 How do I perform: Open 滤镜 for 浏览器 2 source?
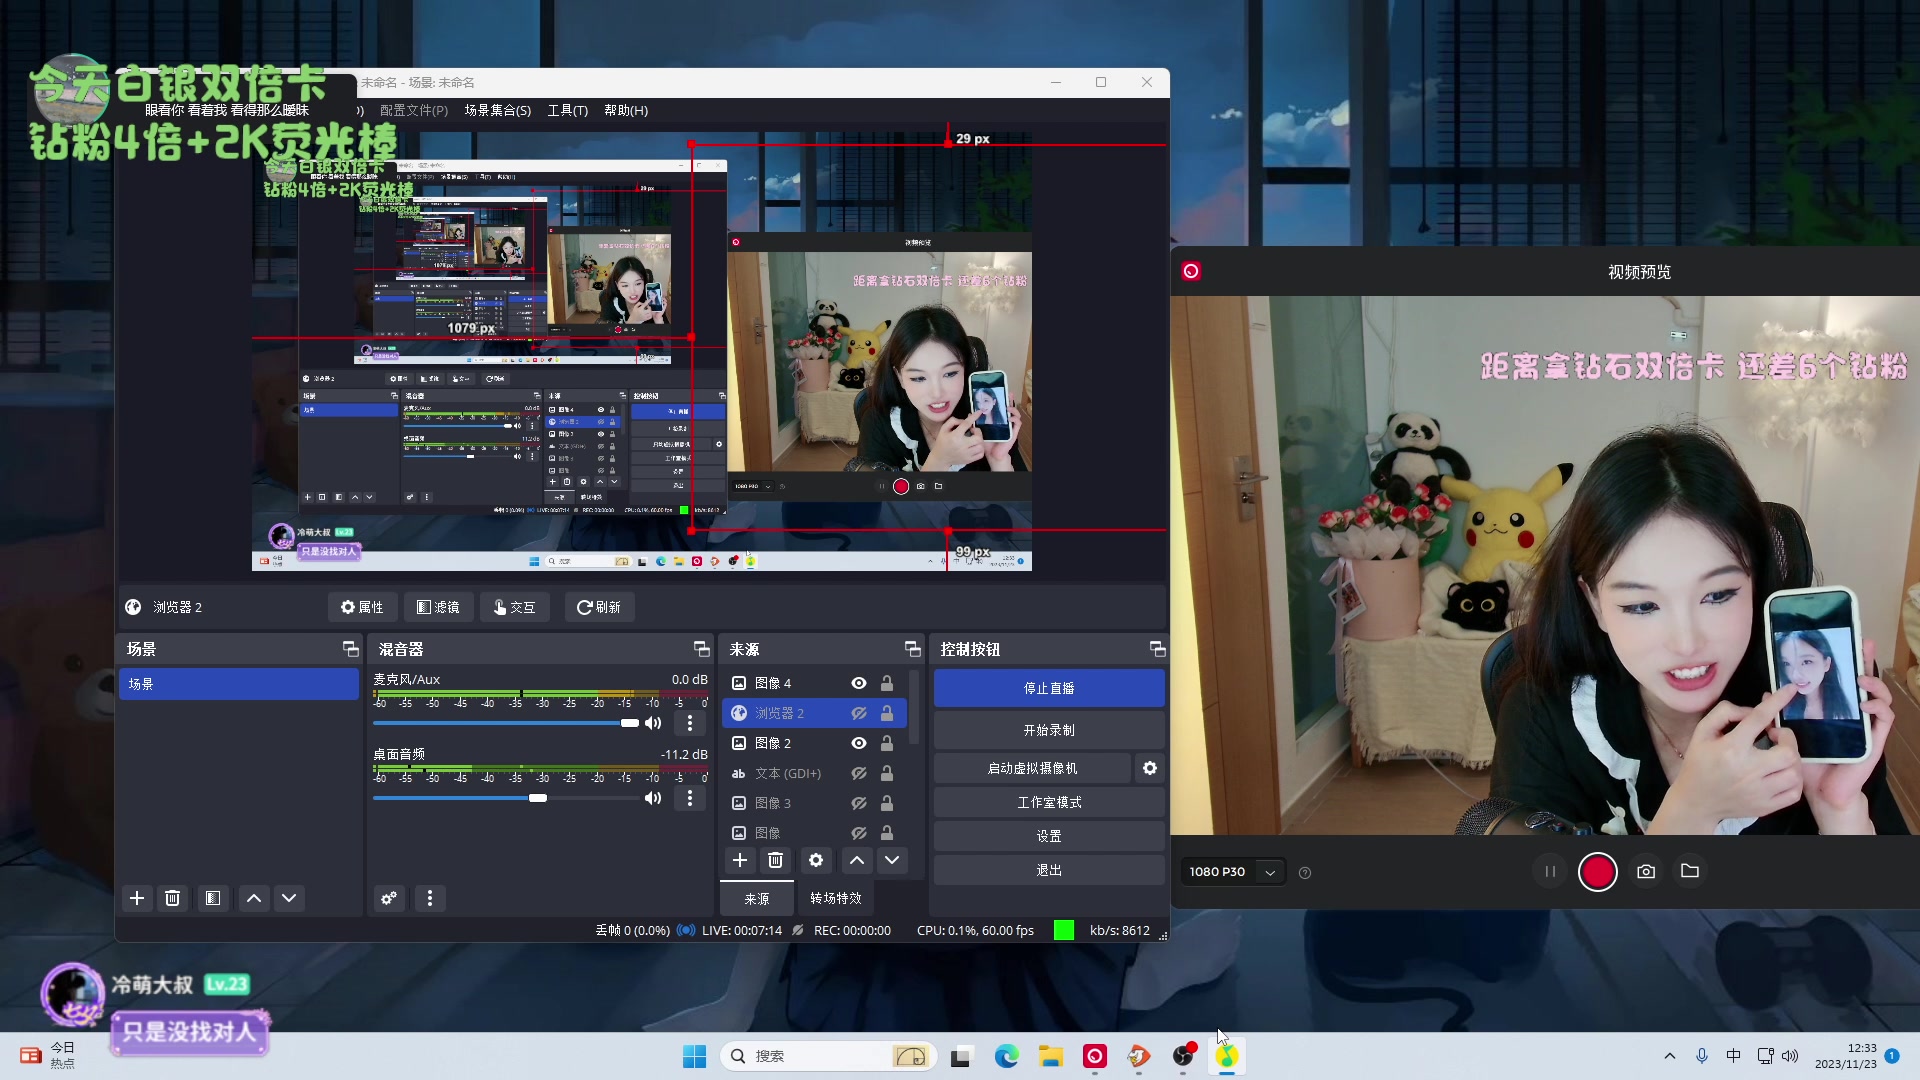(438, 607)
